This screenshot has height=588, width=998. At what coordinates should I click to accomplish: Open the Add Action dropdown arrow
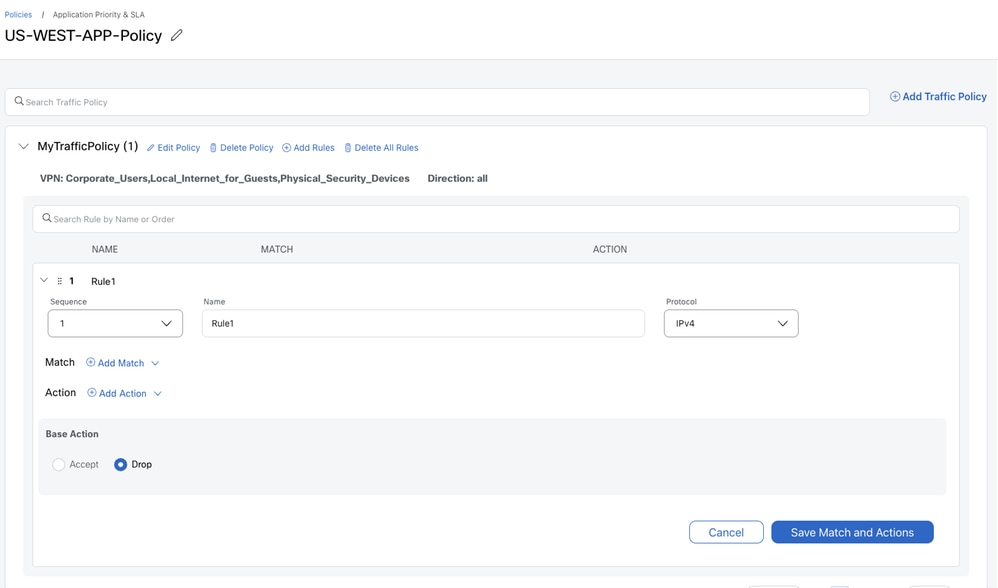[158, 394]
